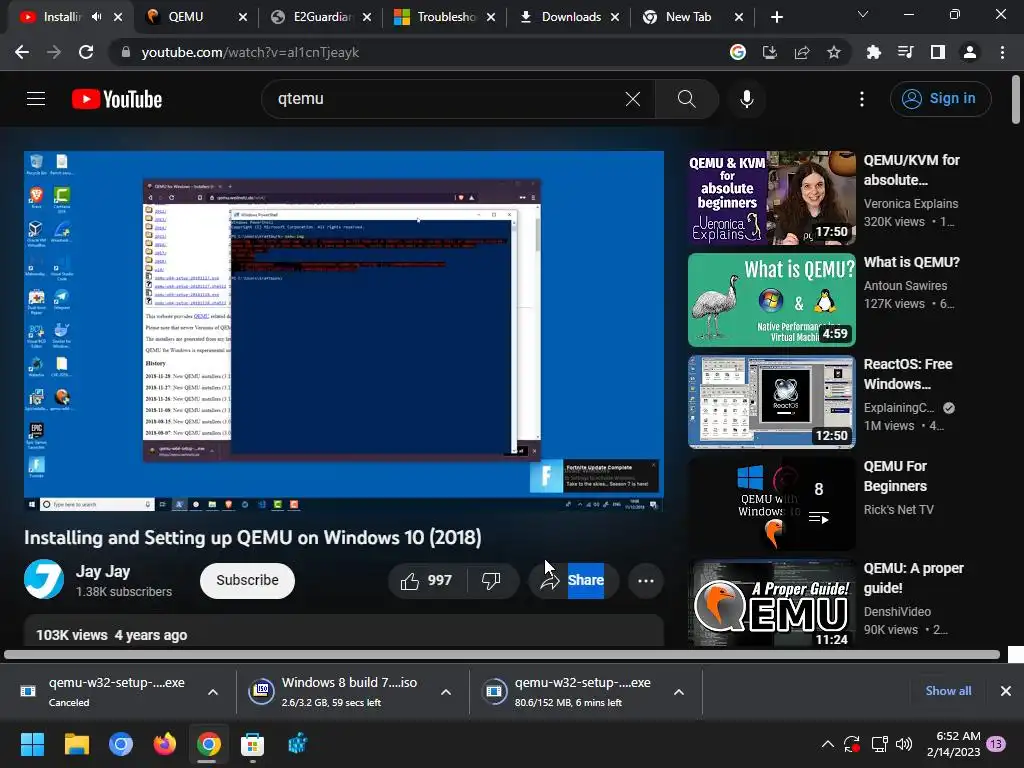
Task: Open Microsoft Store from the taskbar
Action: 252,744
